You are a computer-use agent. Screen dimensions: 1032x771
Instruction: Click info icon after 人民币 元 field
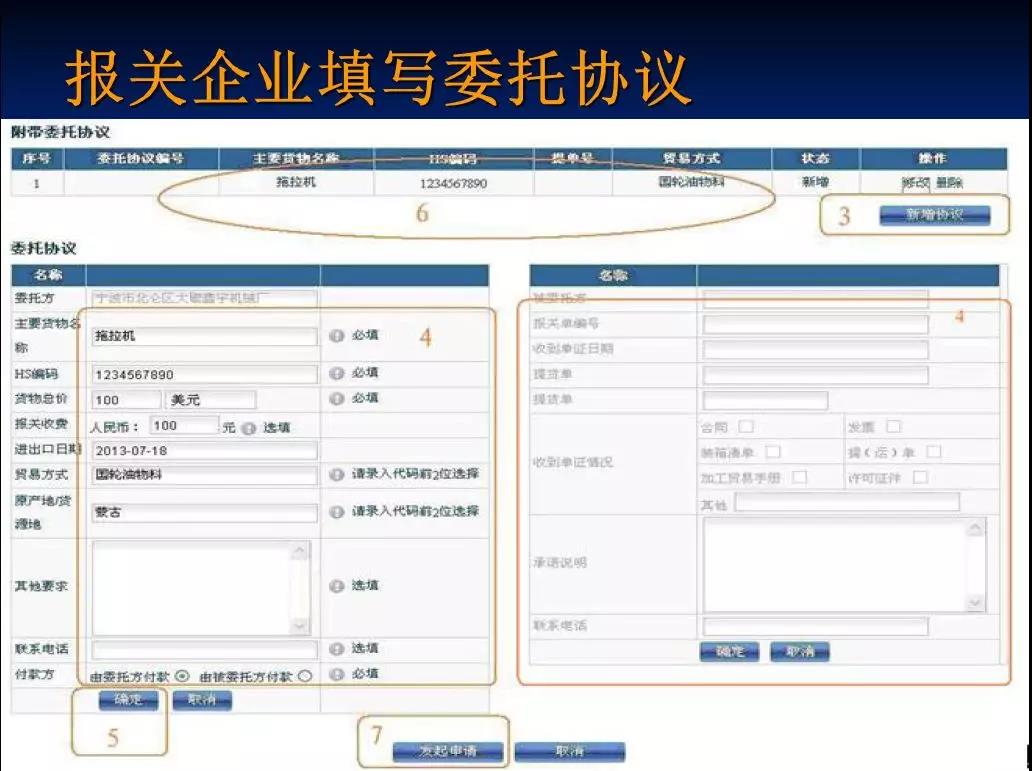pos(248,429)
